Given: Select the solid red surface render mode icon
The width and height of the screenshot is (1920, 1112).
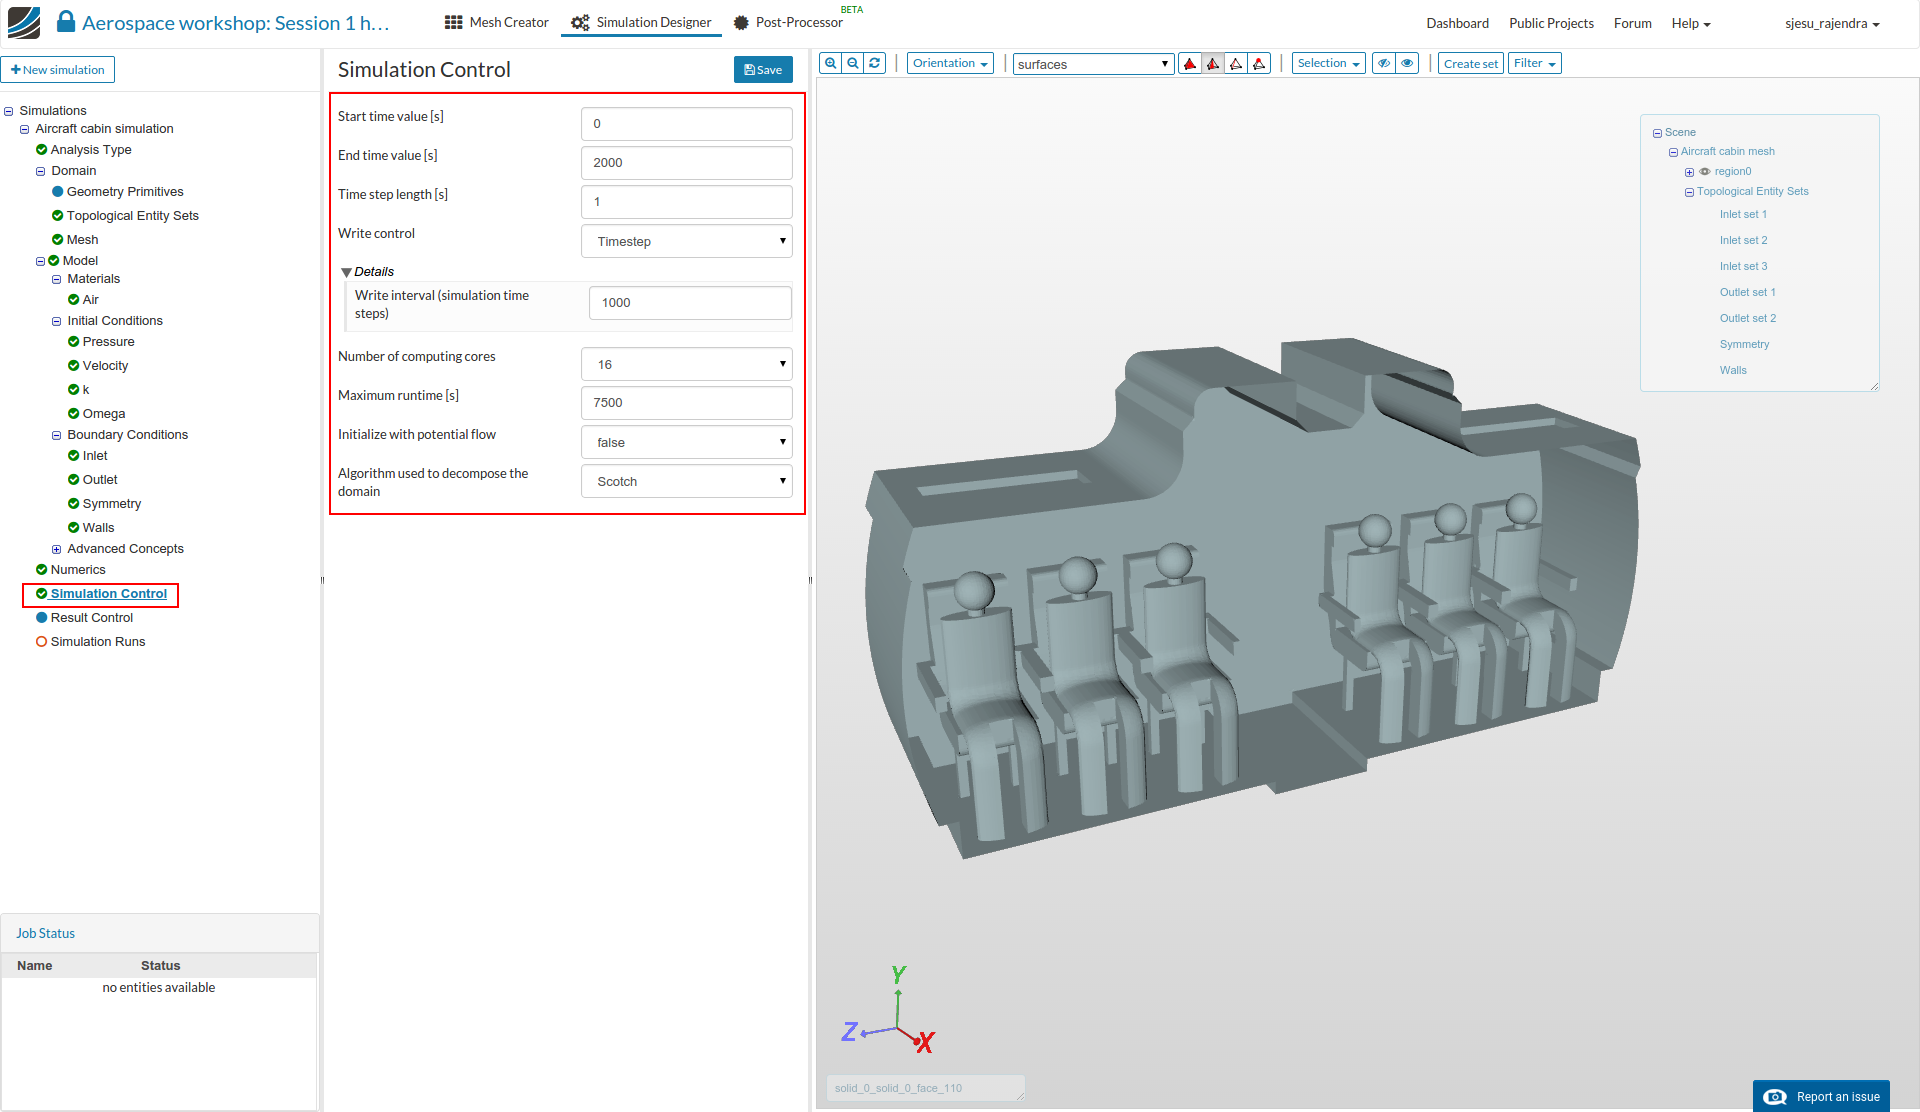Looking at the screenshot, I should [x=1190, y=64].
